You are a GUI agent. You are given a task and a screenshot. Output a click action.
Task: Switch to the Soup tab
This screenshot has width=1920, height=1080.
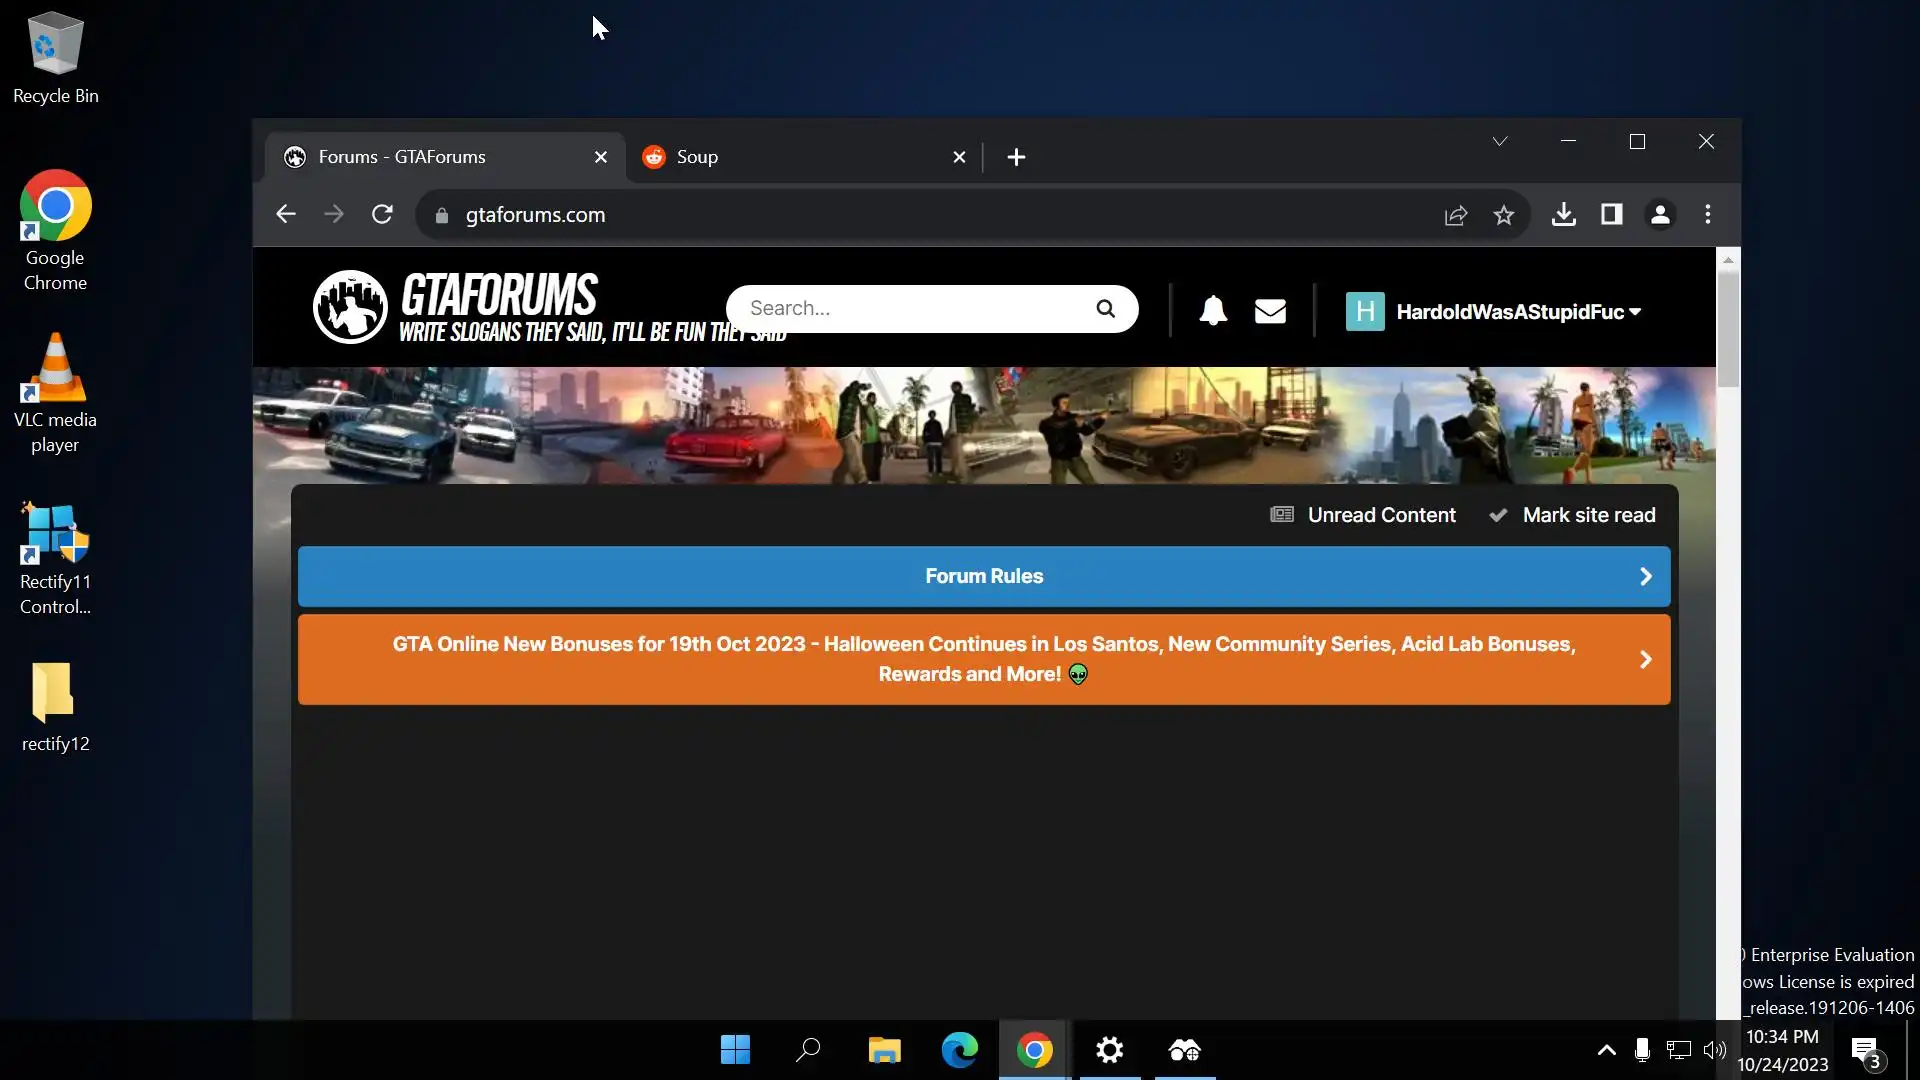pyautogui.click(x=790, y=157)
